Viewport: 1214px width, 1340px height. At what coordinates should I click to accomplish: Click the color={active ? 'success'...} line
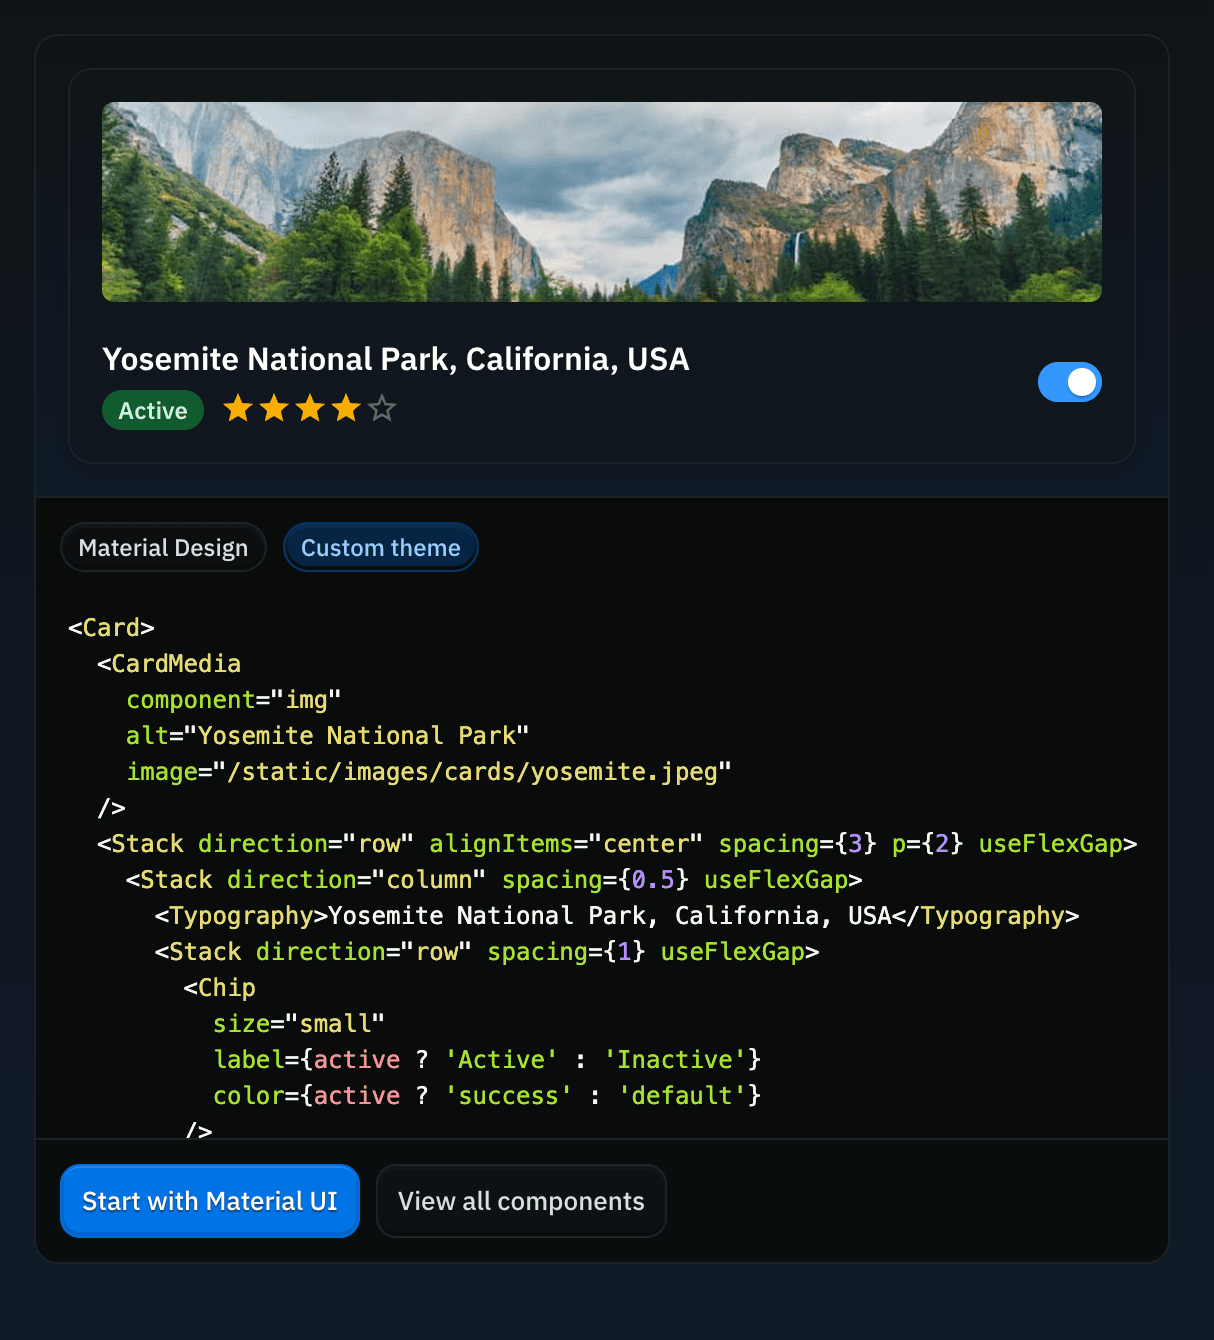click(x=487, y=1096)
